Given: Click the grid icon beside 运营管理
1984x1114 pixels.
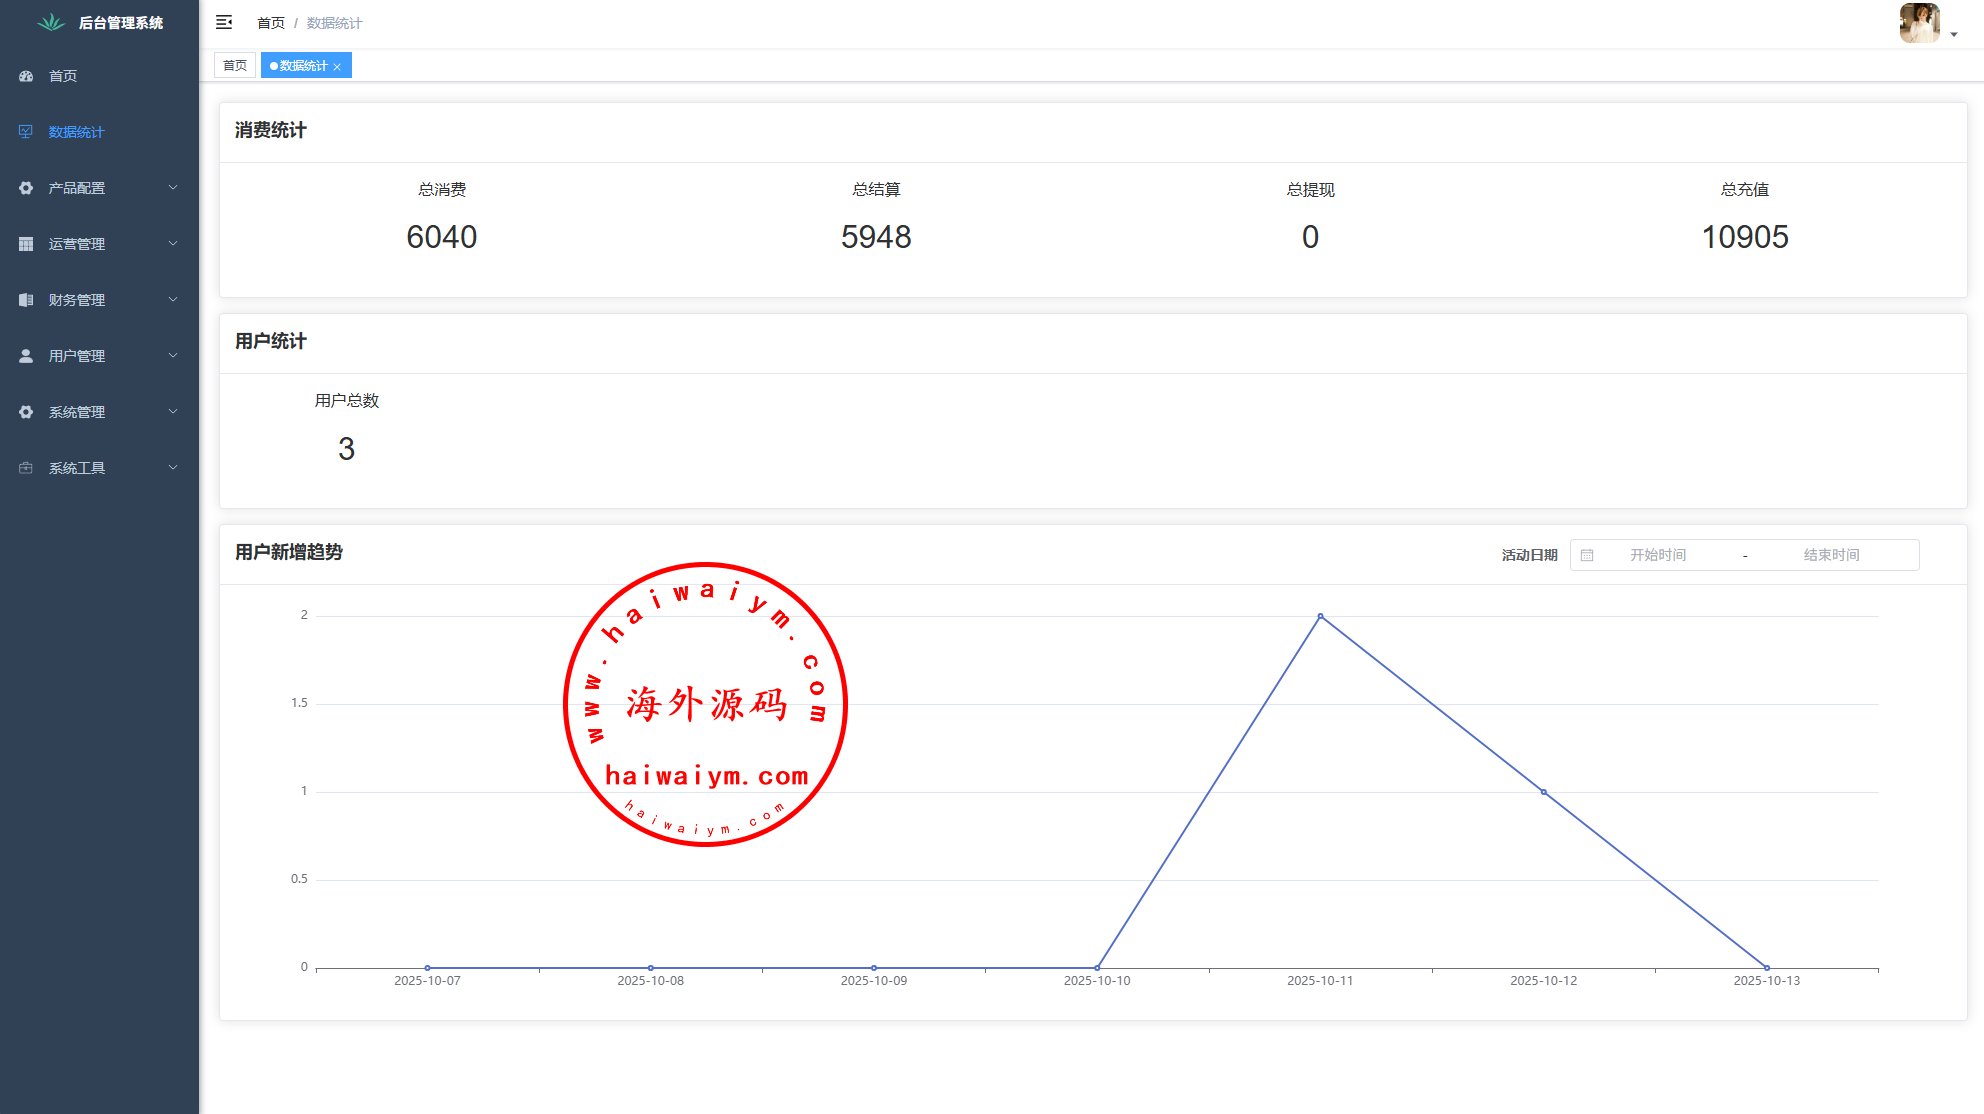Looking at the screenshot, I should click(26, 244).
